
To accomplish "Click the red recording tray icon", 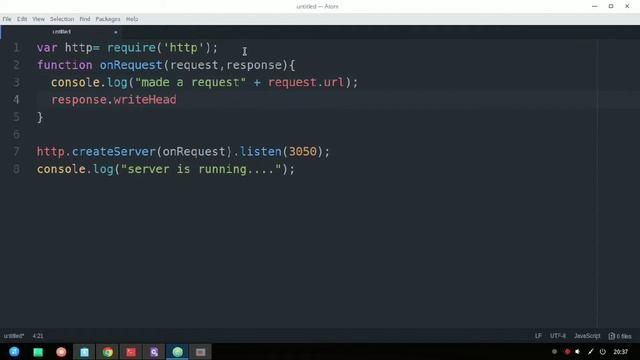I will click(x=567, y=352).
